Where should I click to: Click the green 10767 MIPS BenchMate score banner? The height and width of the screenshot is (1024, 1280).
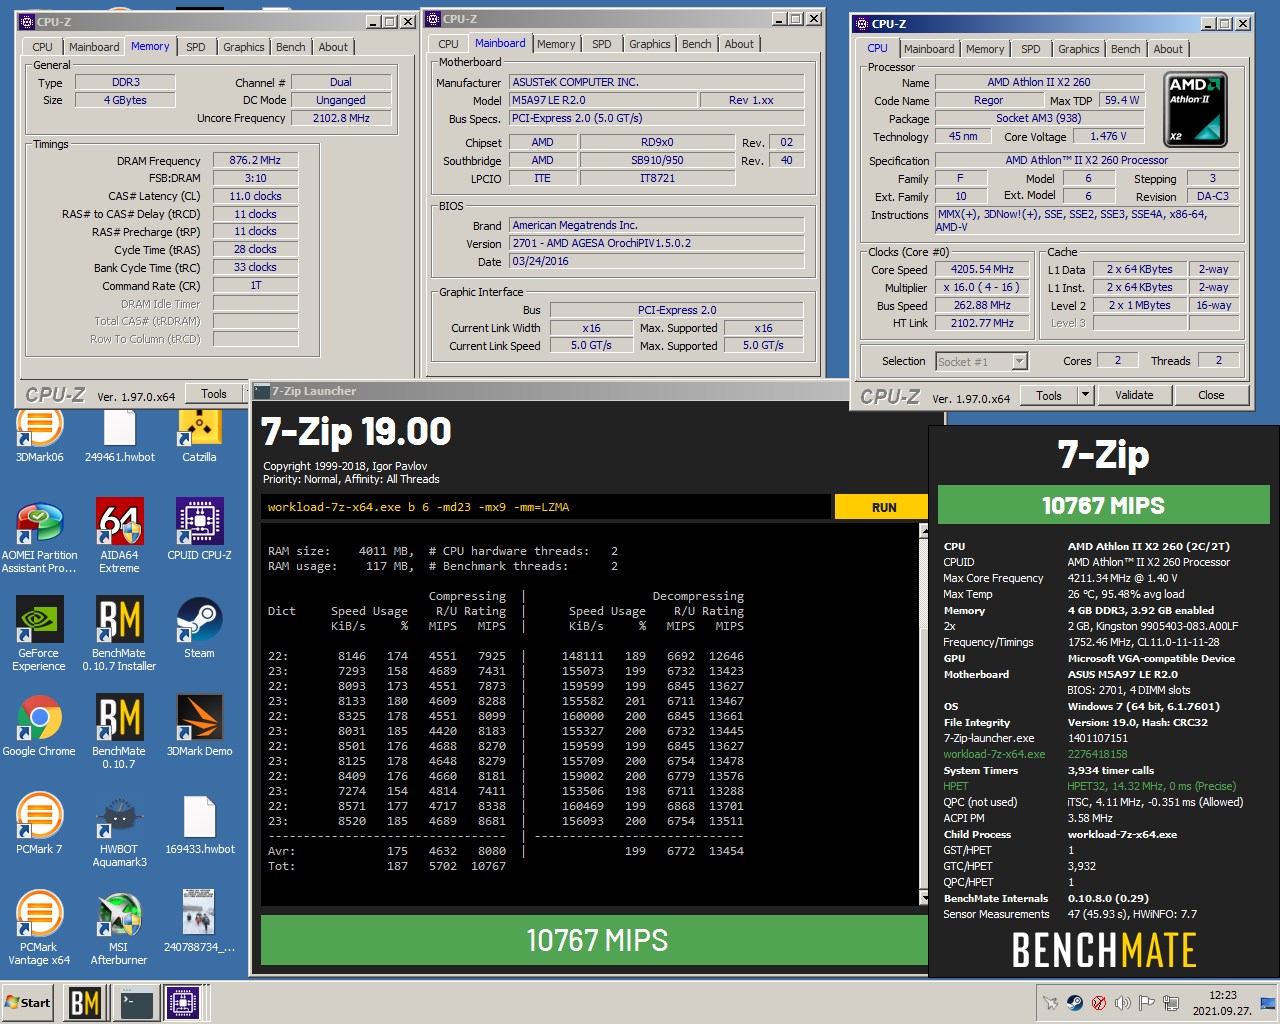1103,505
